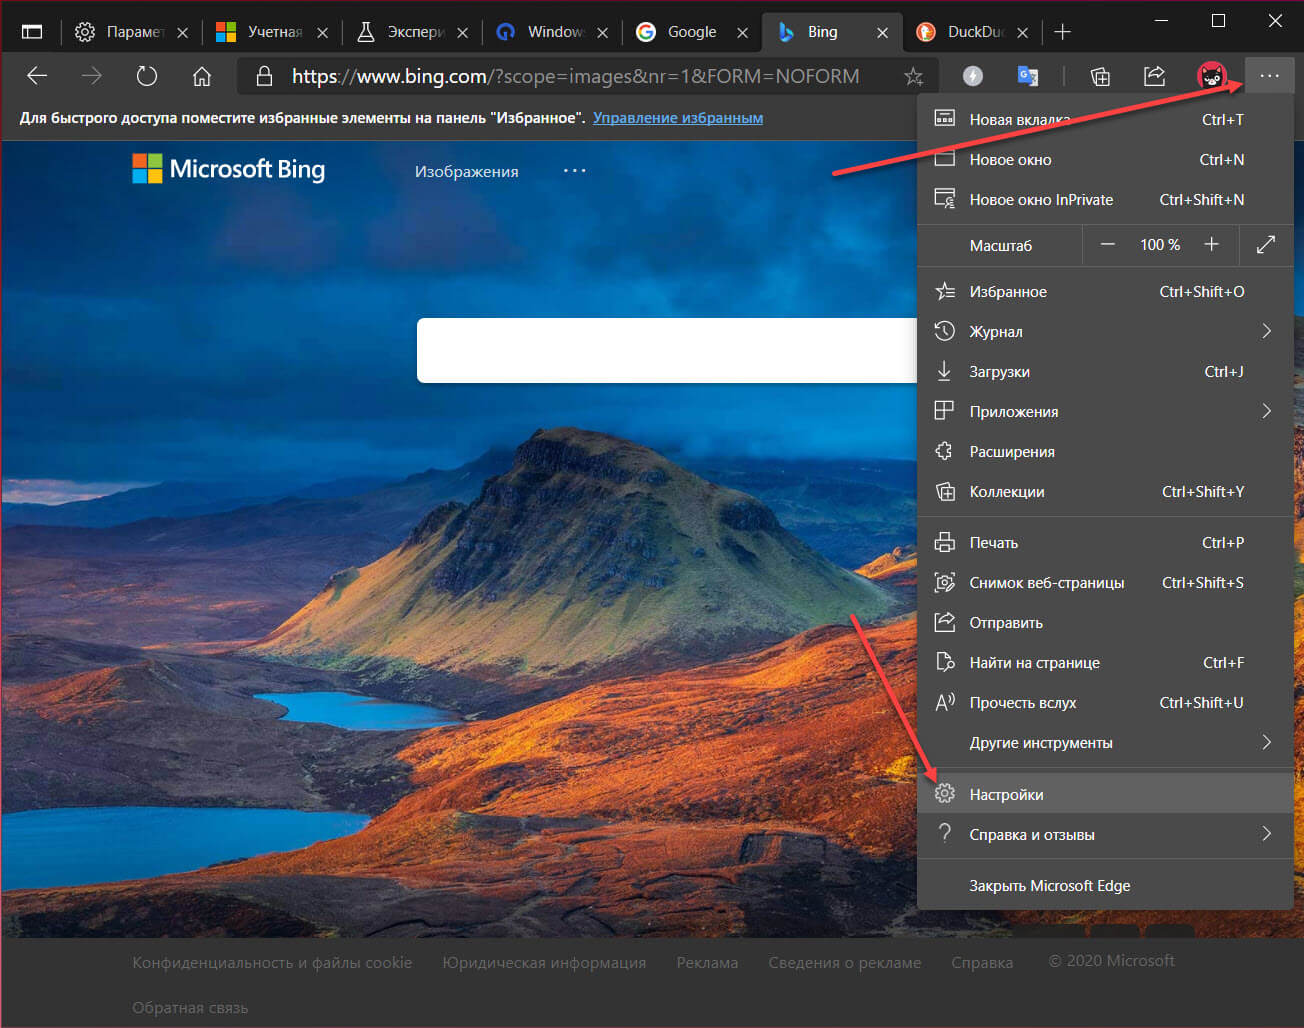Select Снимок веб-страницы
The width and height of the screenshot is (1304, 1028).
tap(1105, 582)
